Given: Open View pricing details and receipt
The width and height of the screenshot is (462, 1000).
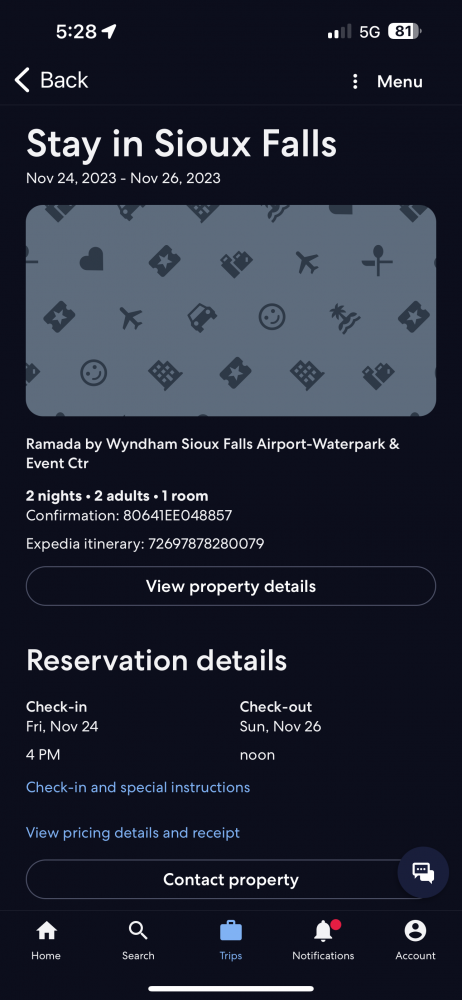Looking at the screenshot, I should [x=133, y=833].
